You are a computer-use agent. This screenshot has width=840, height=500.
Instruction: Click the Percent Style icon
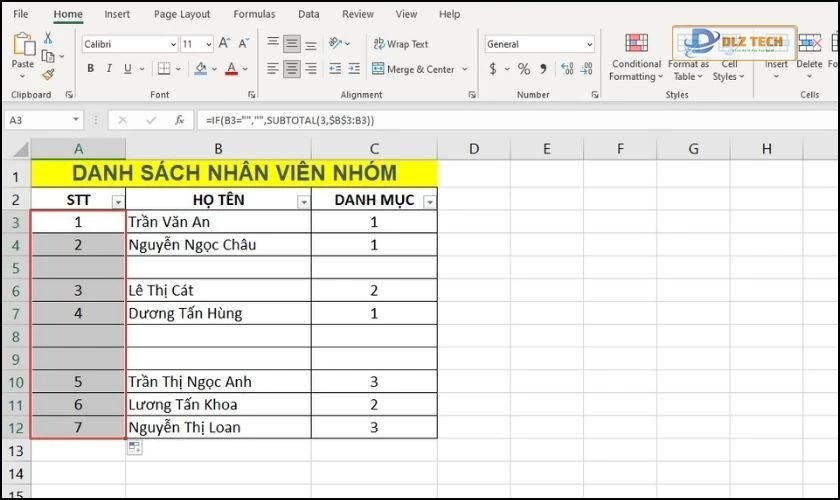click(x=524, y=69)
